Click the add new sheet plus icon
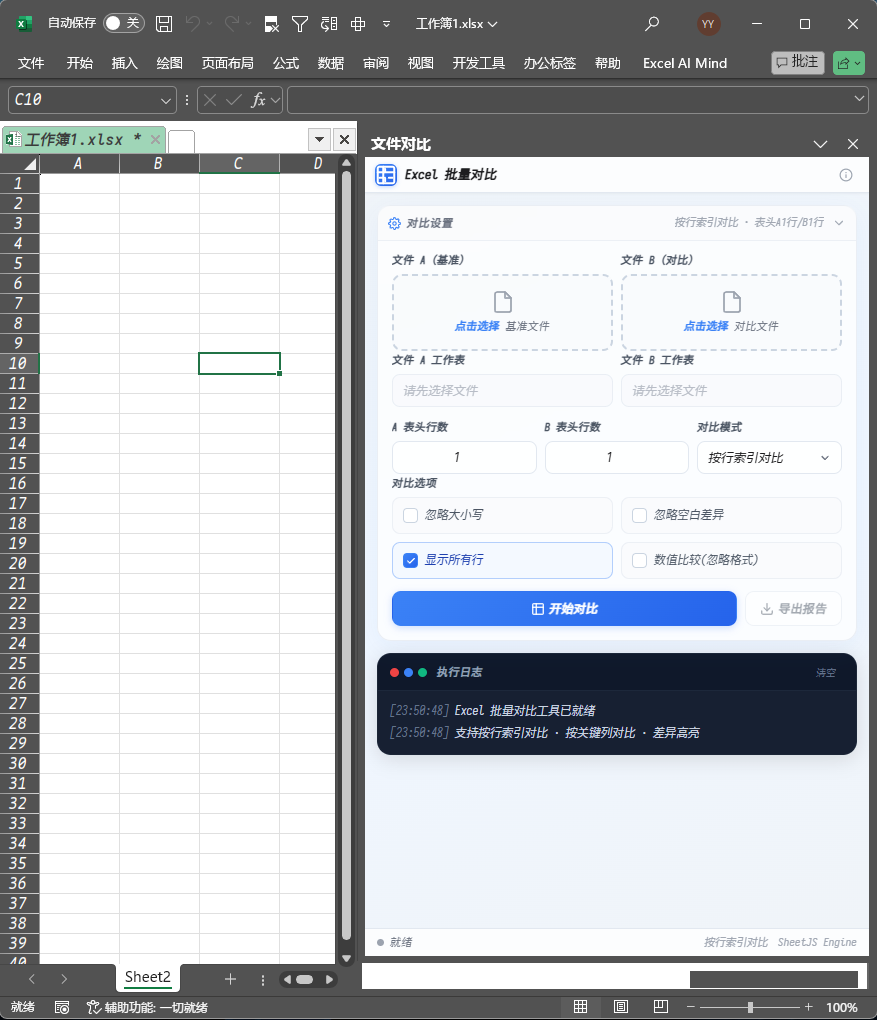 pos(230,979)
